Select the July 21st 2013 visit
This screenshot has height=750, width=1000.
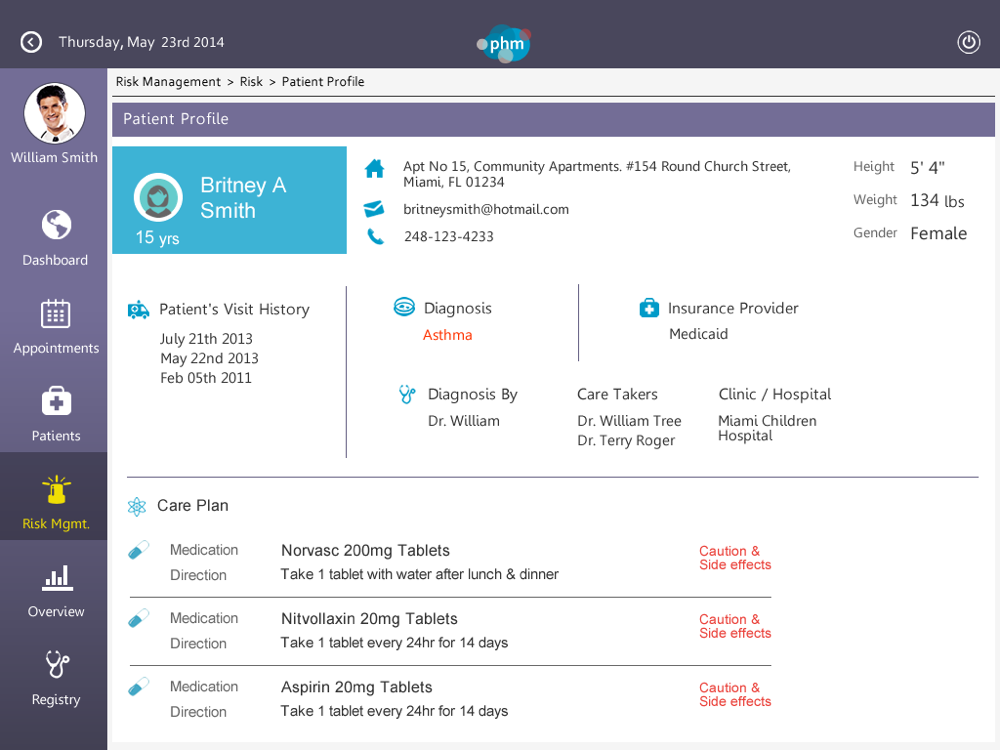coord(206,339)
